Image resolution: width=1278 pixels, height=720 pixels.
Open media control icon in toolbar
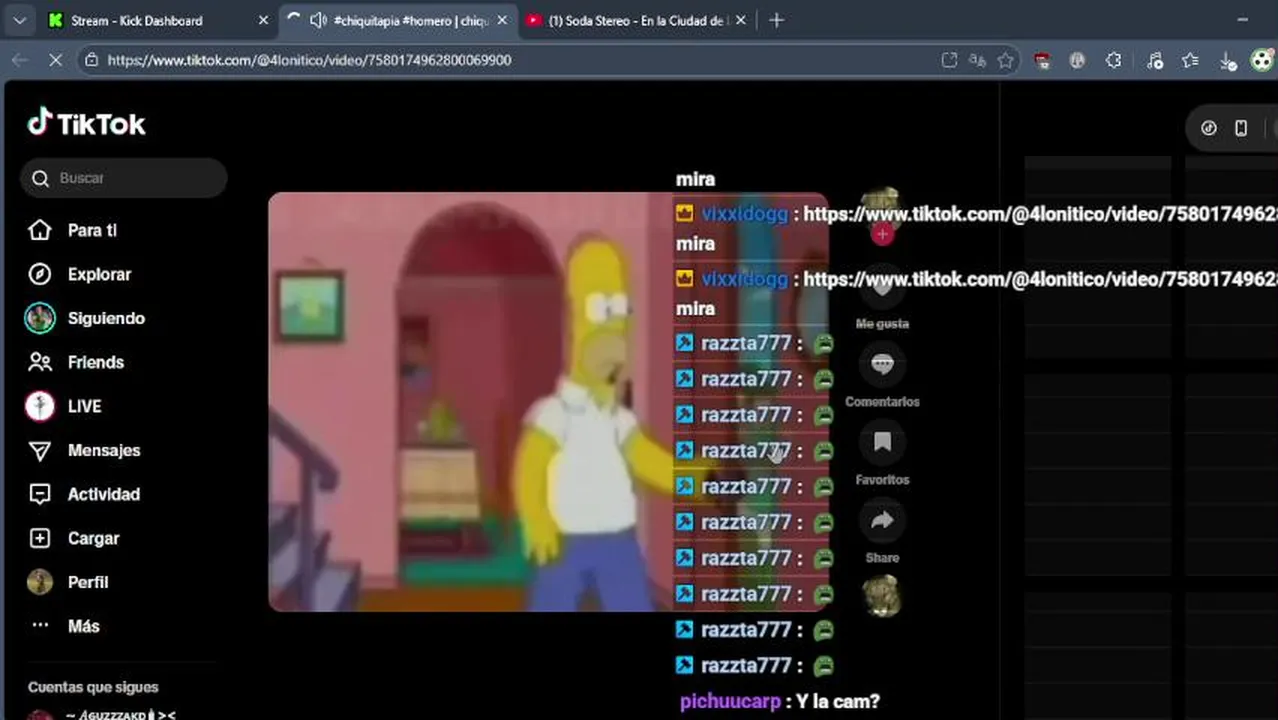point(1155,60)
